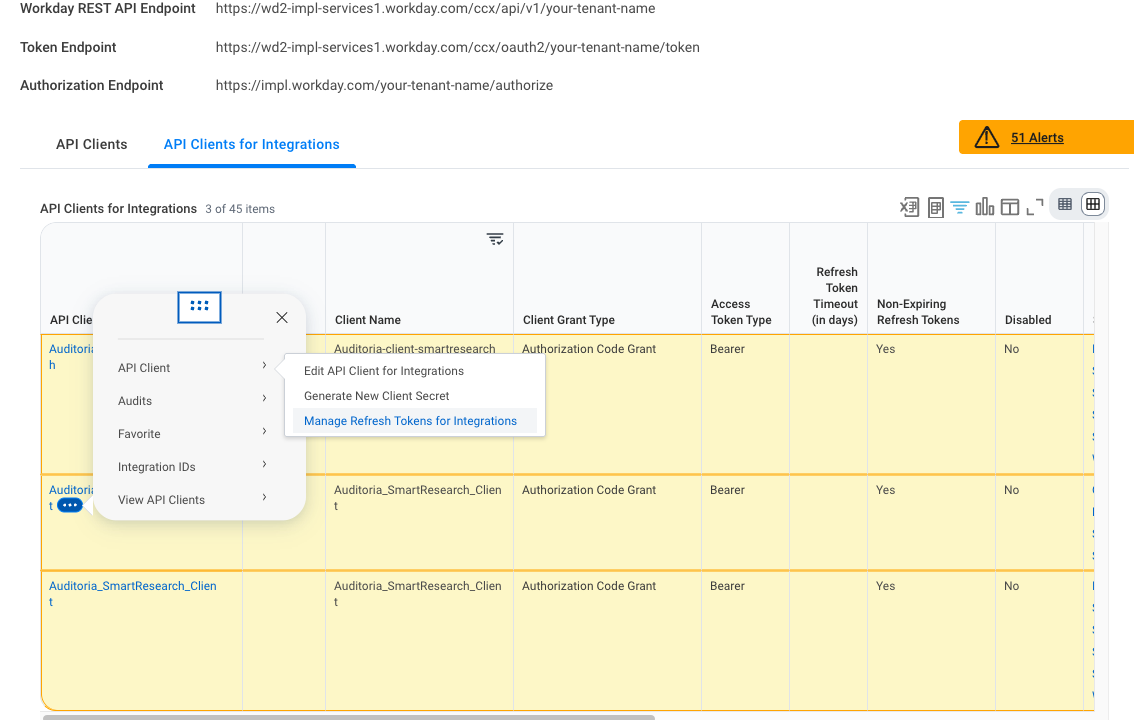Export table to Excel icon
Screen dimensions: 1134x720
pos(909,207)
